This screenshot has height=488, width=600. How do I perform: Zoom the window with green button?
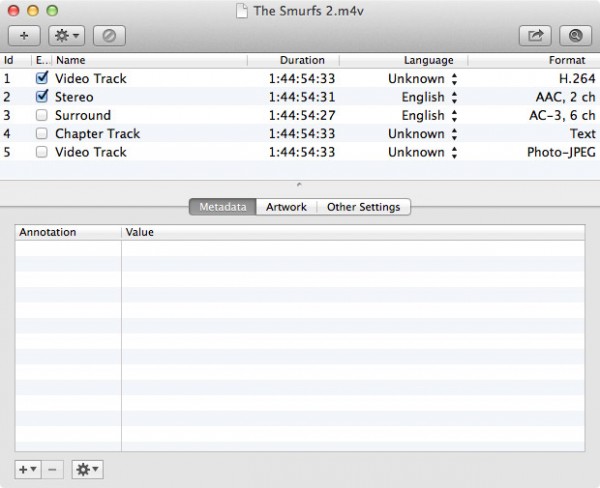coord(52,10)
